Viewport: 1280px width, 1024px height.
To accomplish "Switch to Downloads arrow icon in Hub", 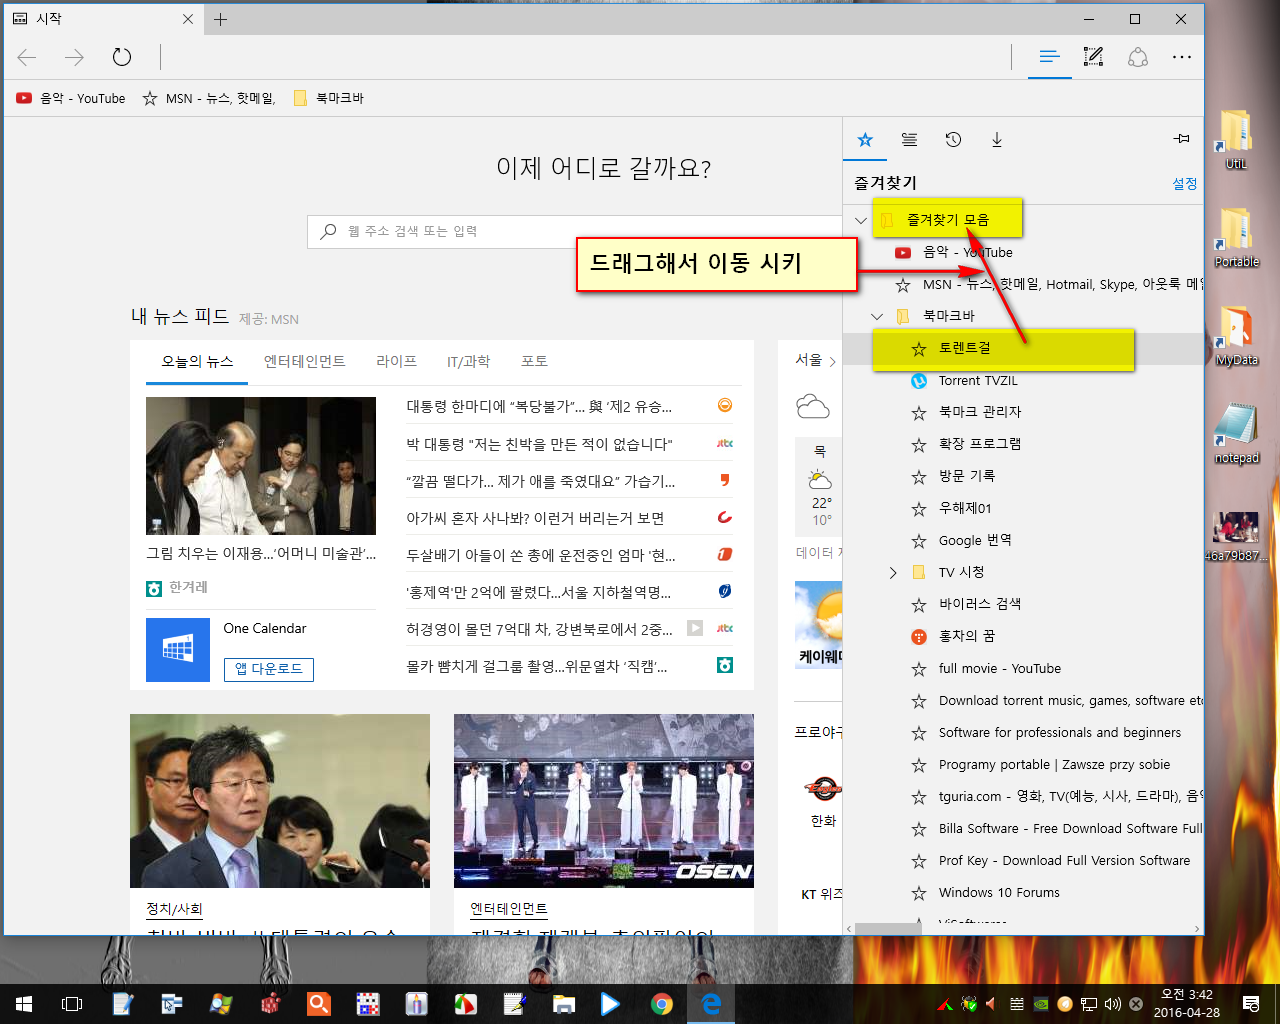I will tap(997, 140).
